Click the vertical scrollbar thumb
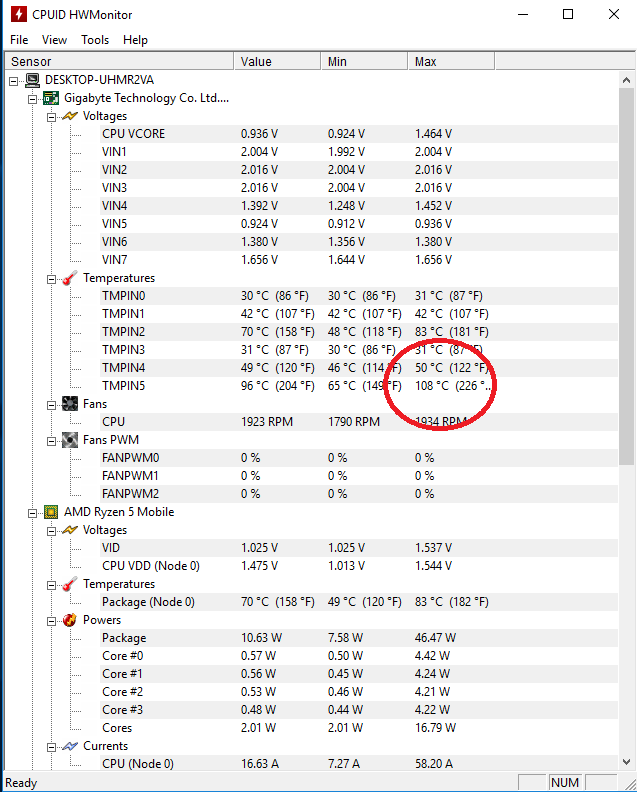The height and width of the screenshot is (795, 637). [626, 276]
